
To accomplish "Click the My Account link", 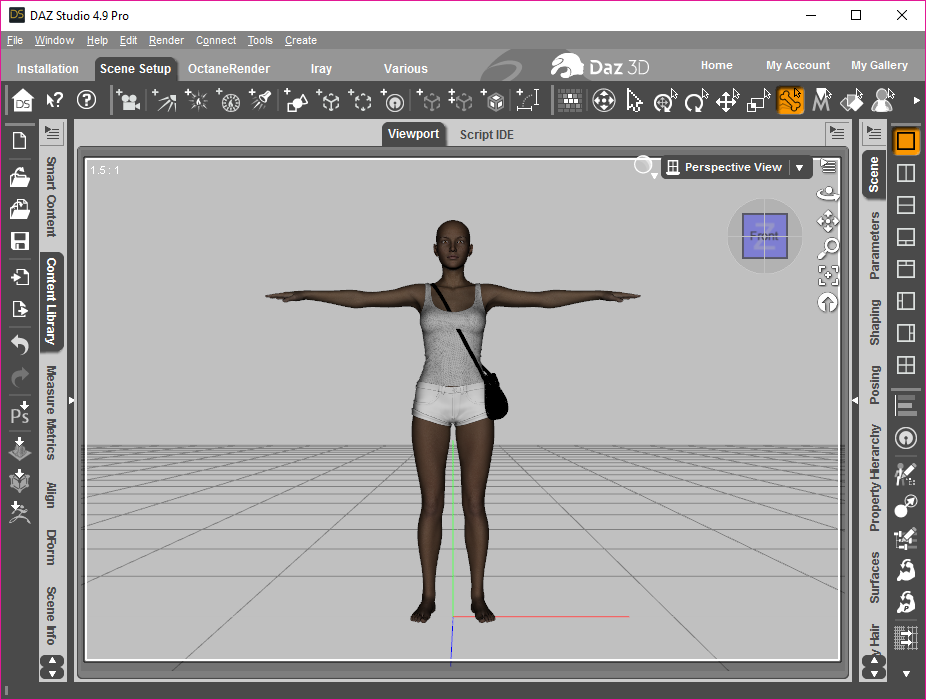I will pos(798,65).
